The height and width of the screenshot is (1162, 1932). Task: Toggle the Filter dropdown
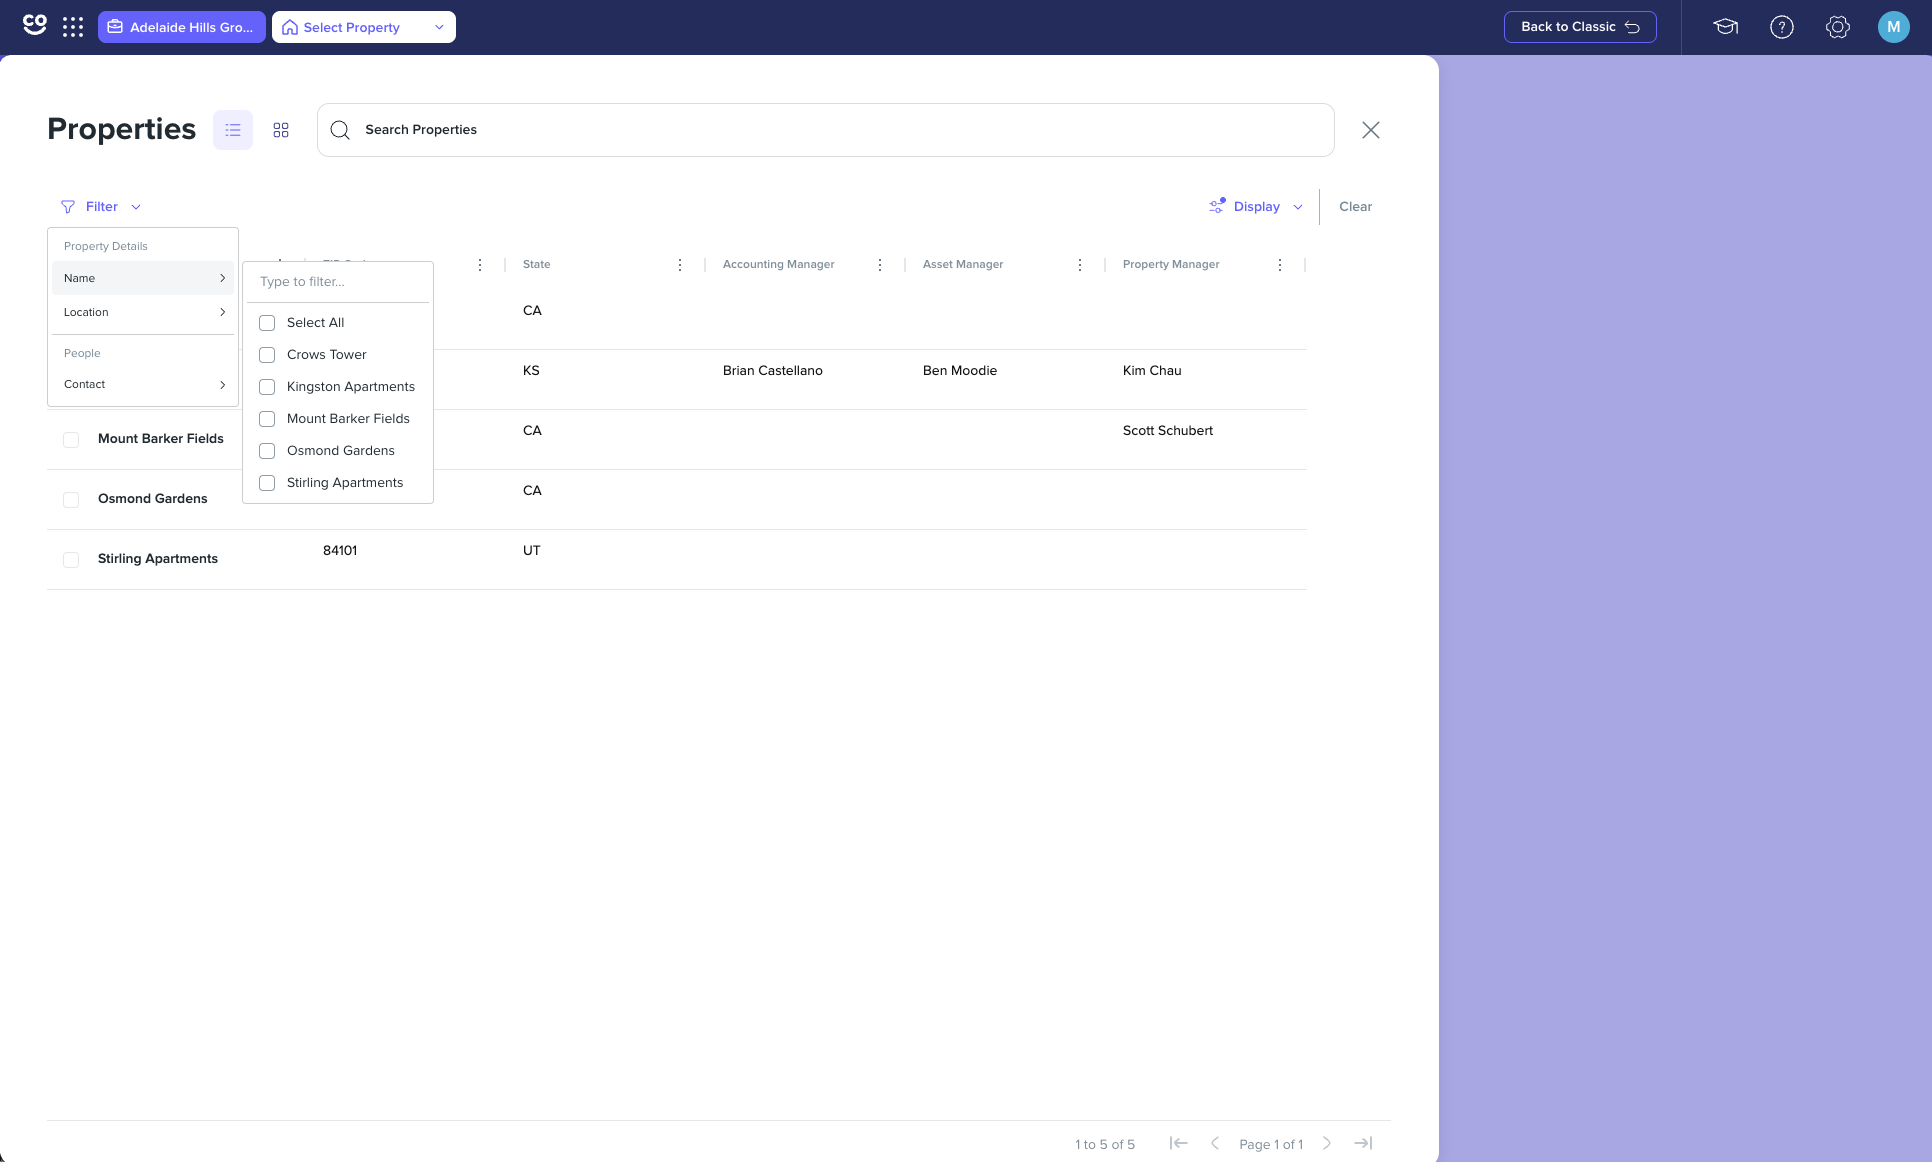[x=101, y=207]
